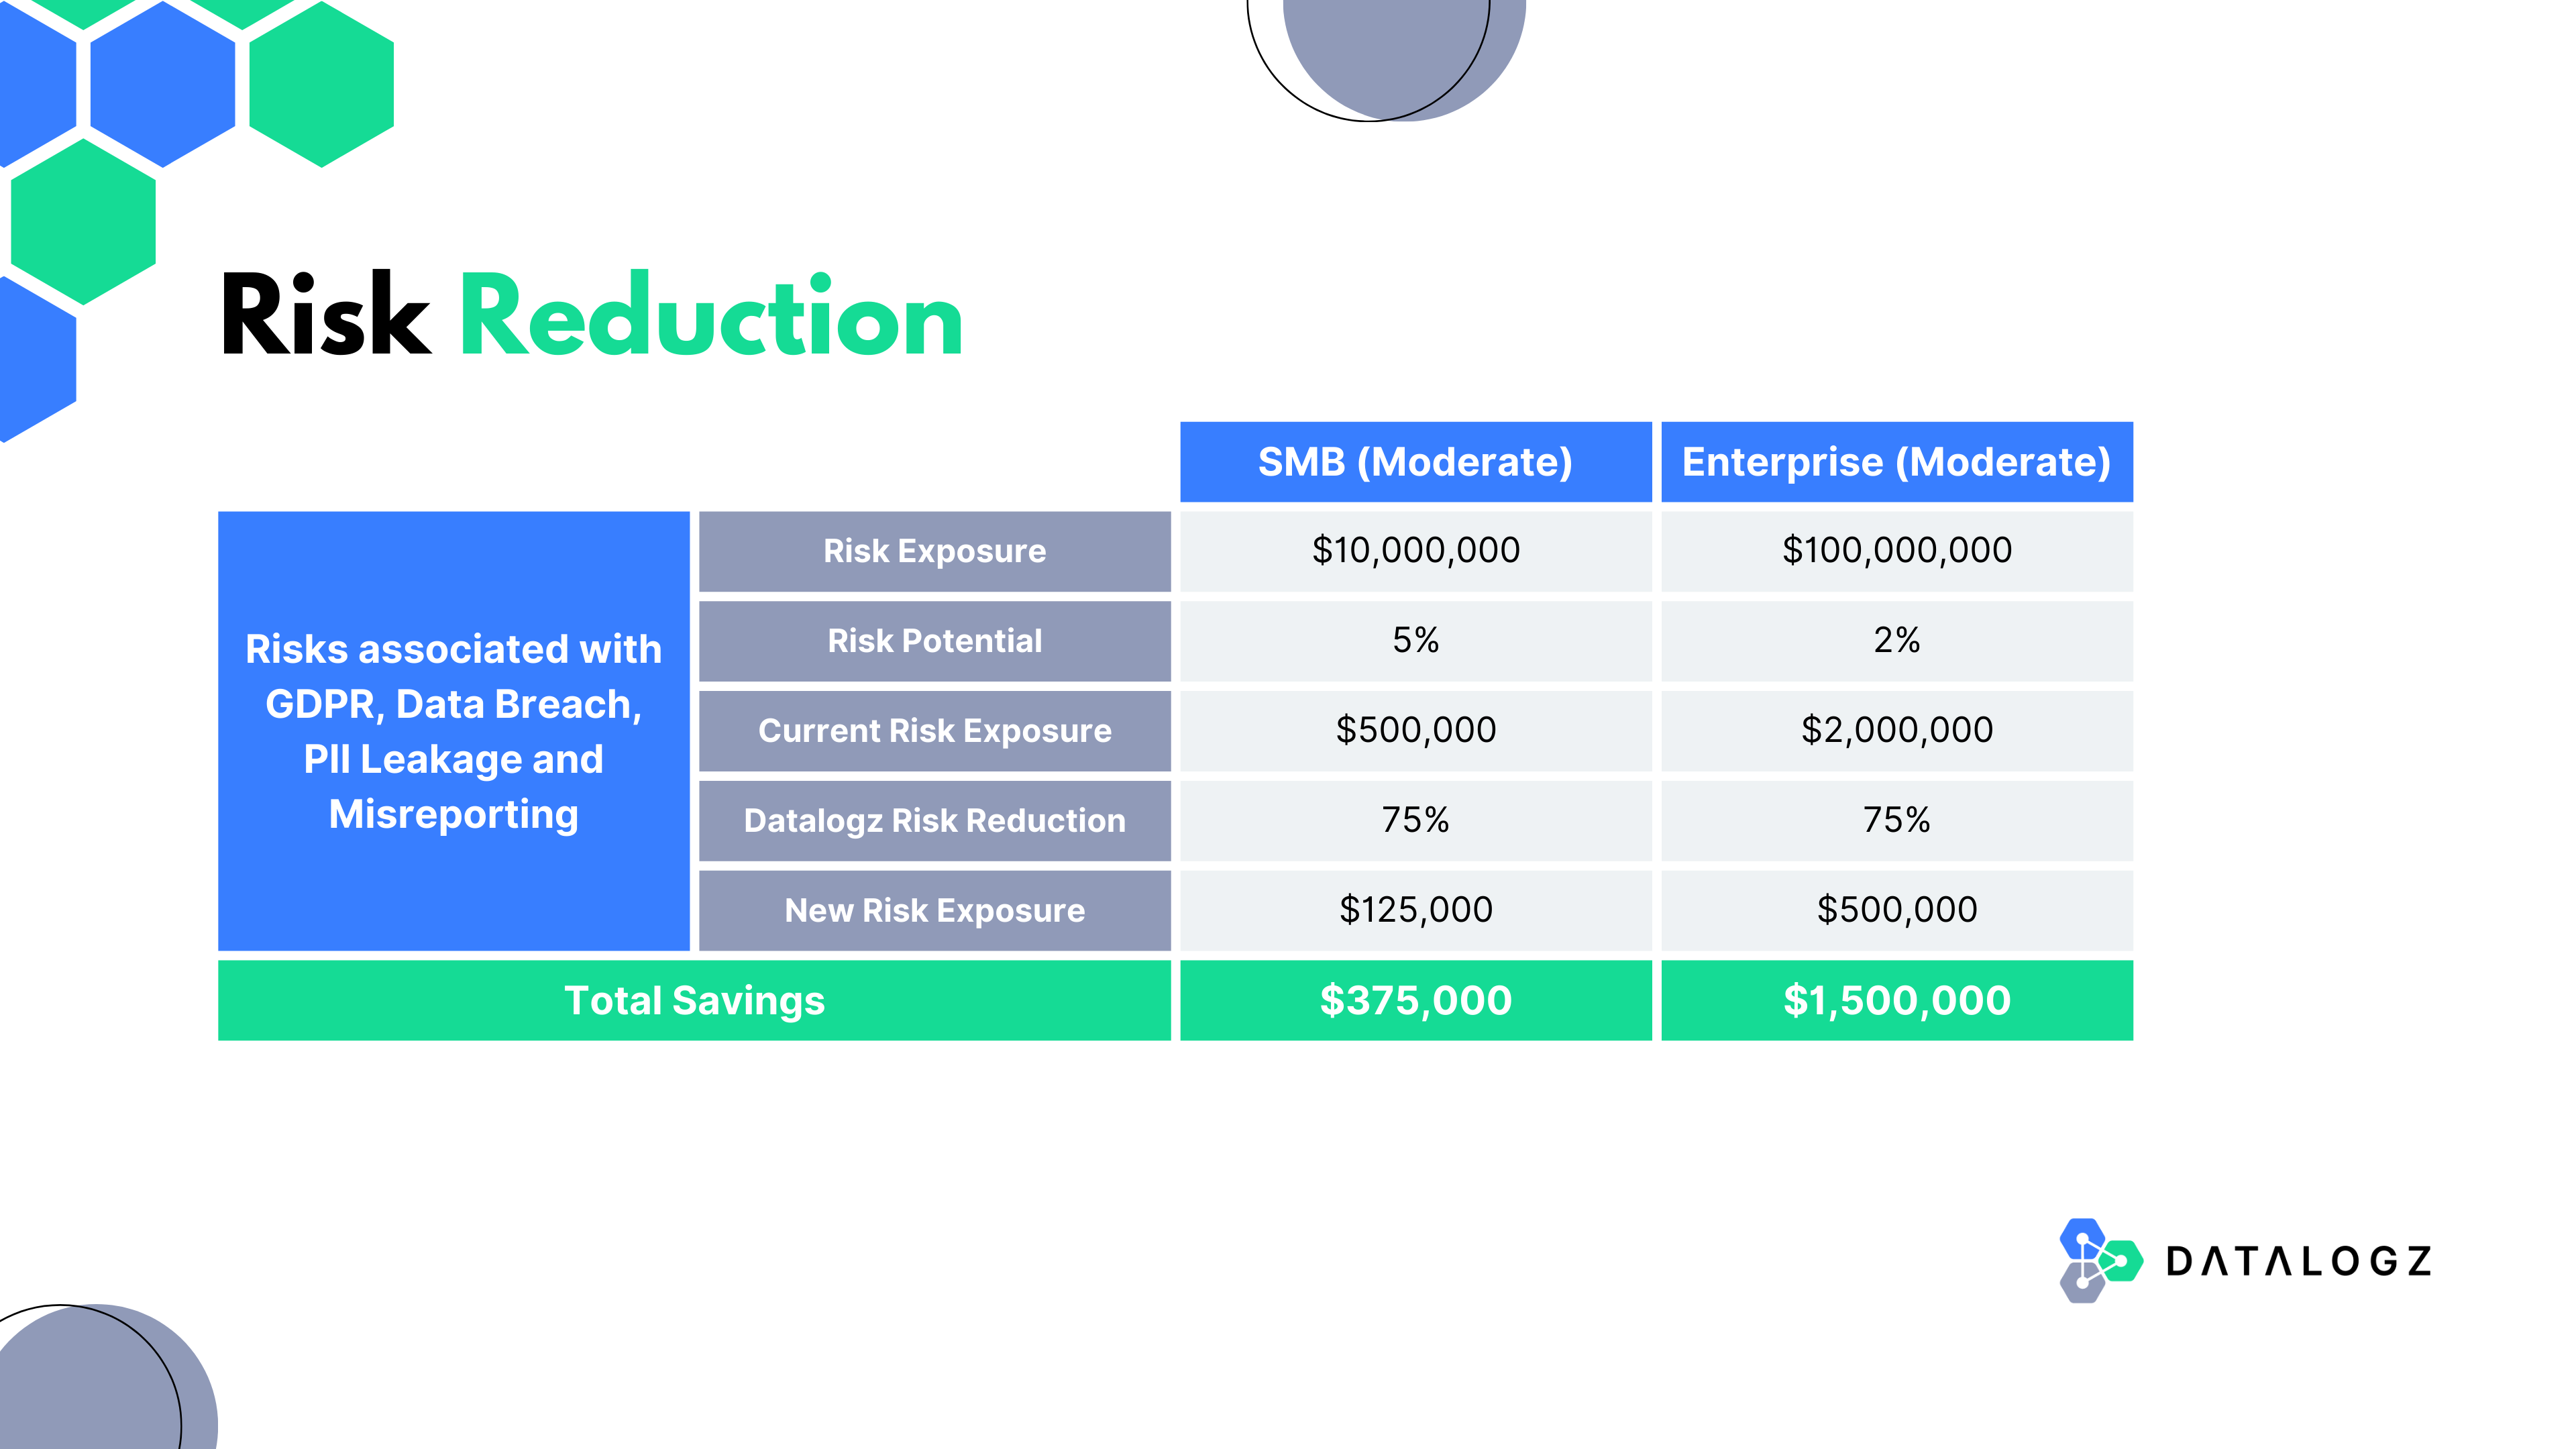Click the Current Risk Exposure row label

point(934,731)
